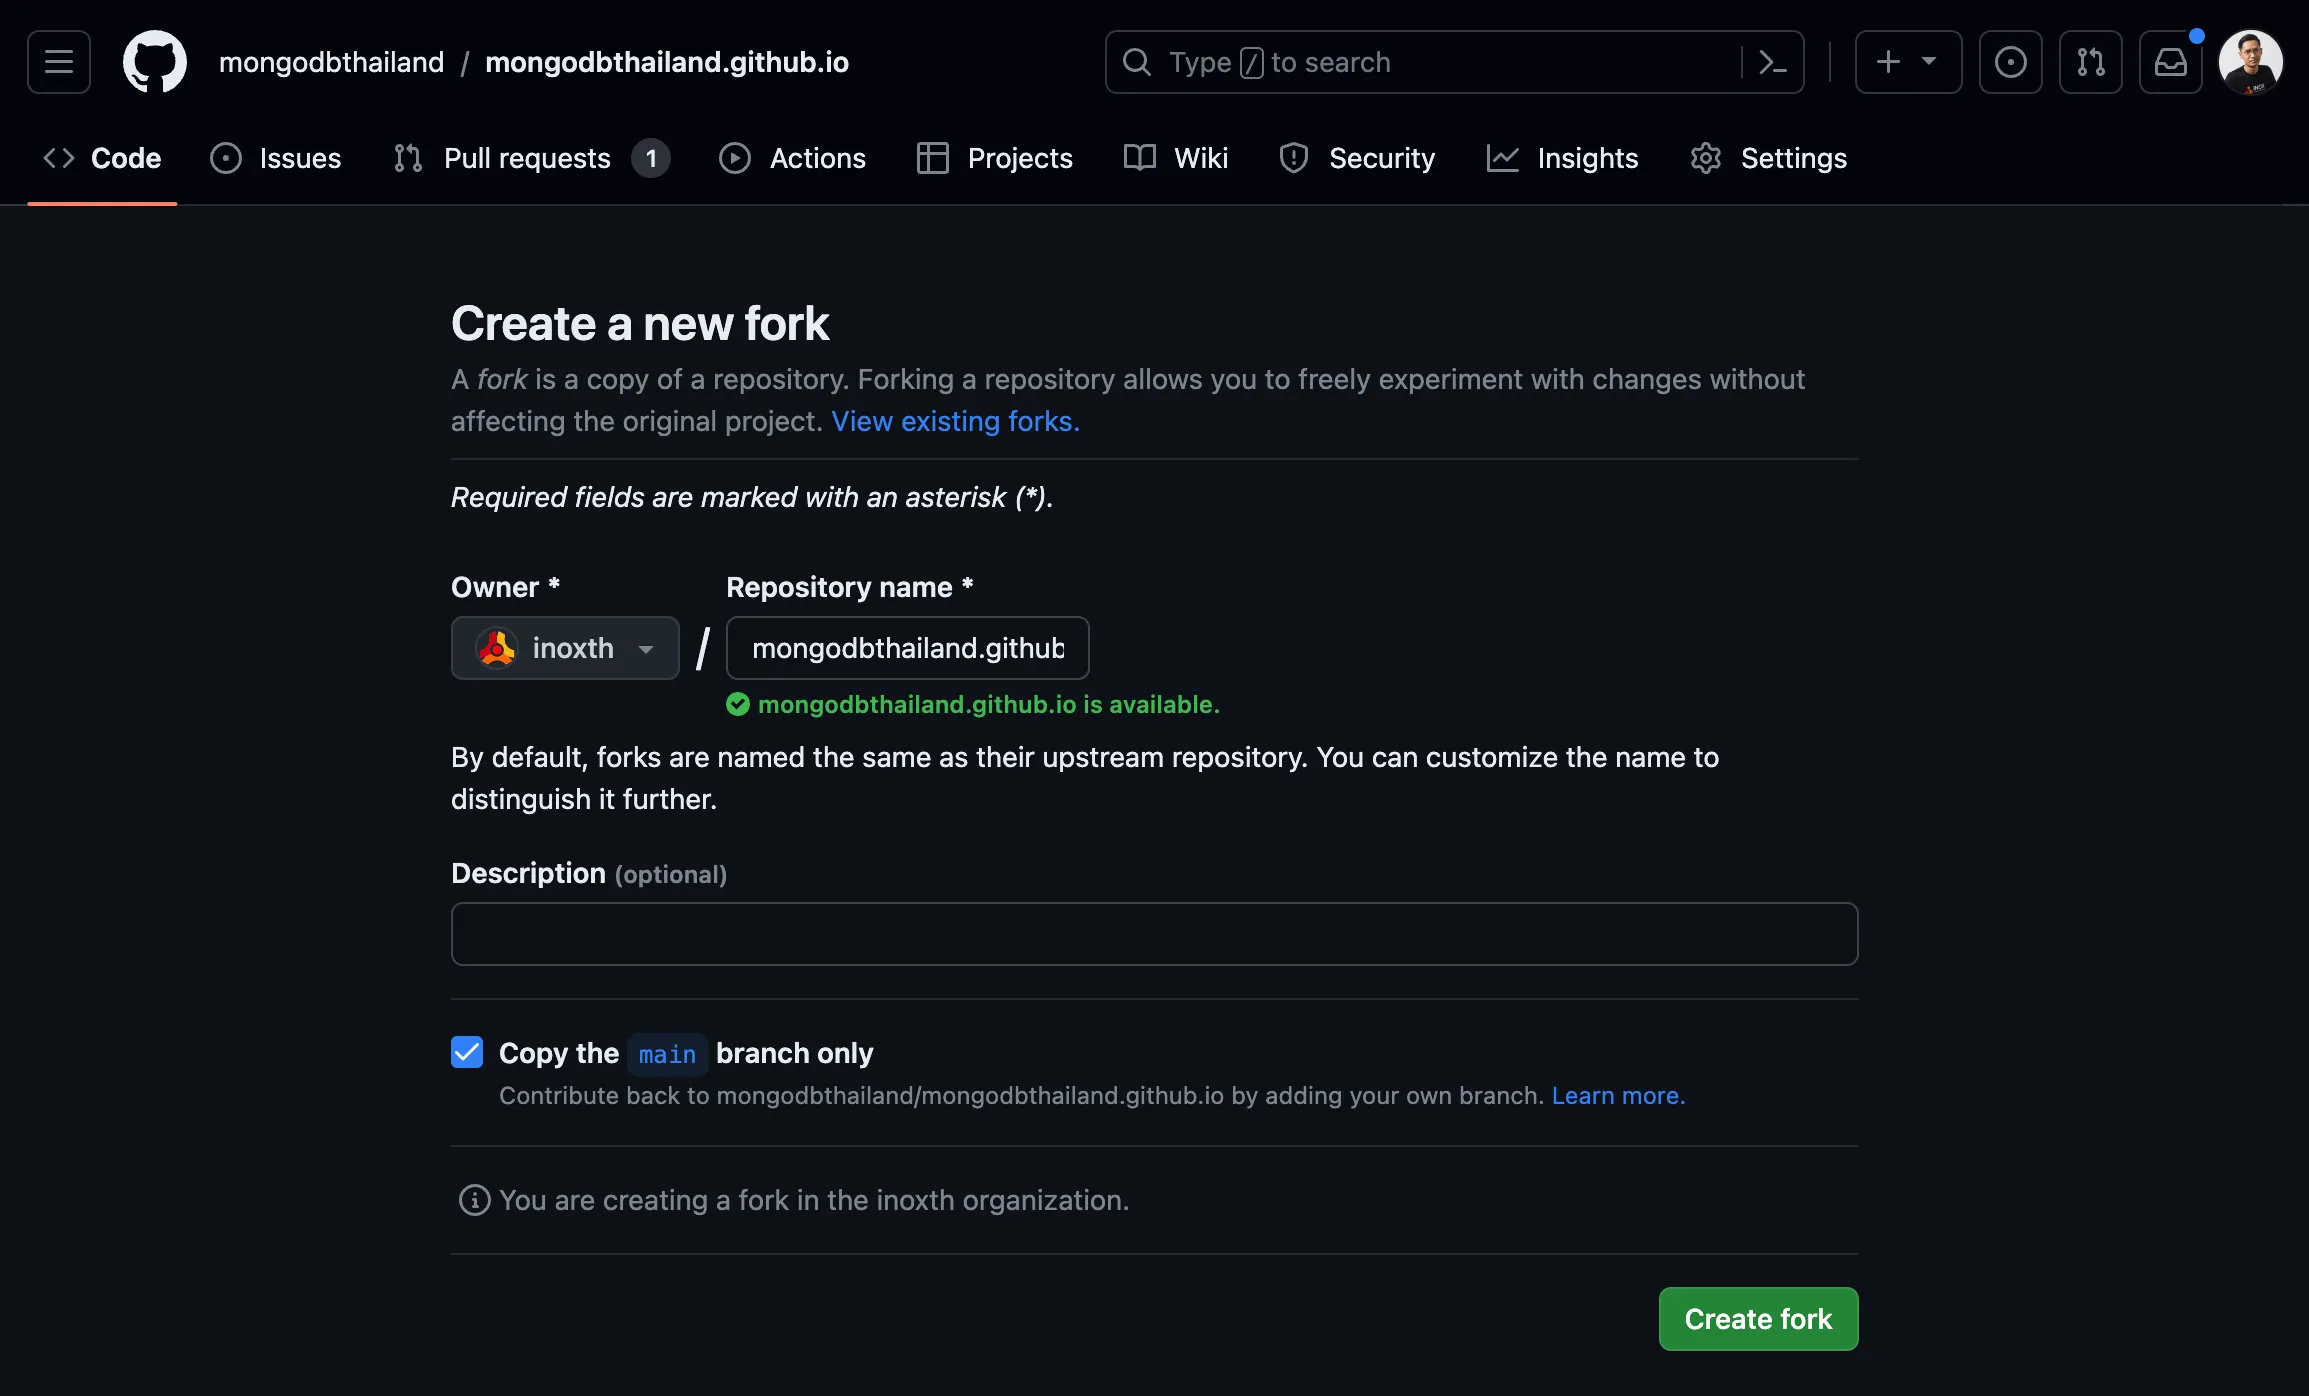Click the Create fork button
Image resolution: width=2309 pixels, height=1396 pixels.
[x=1758, y=1319]
